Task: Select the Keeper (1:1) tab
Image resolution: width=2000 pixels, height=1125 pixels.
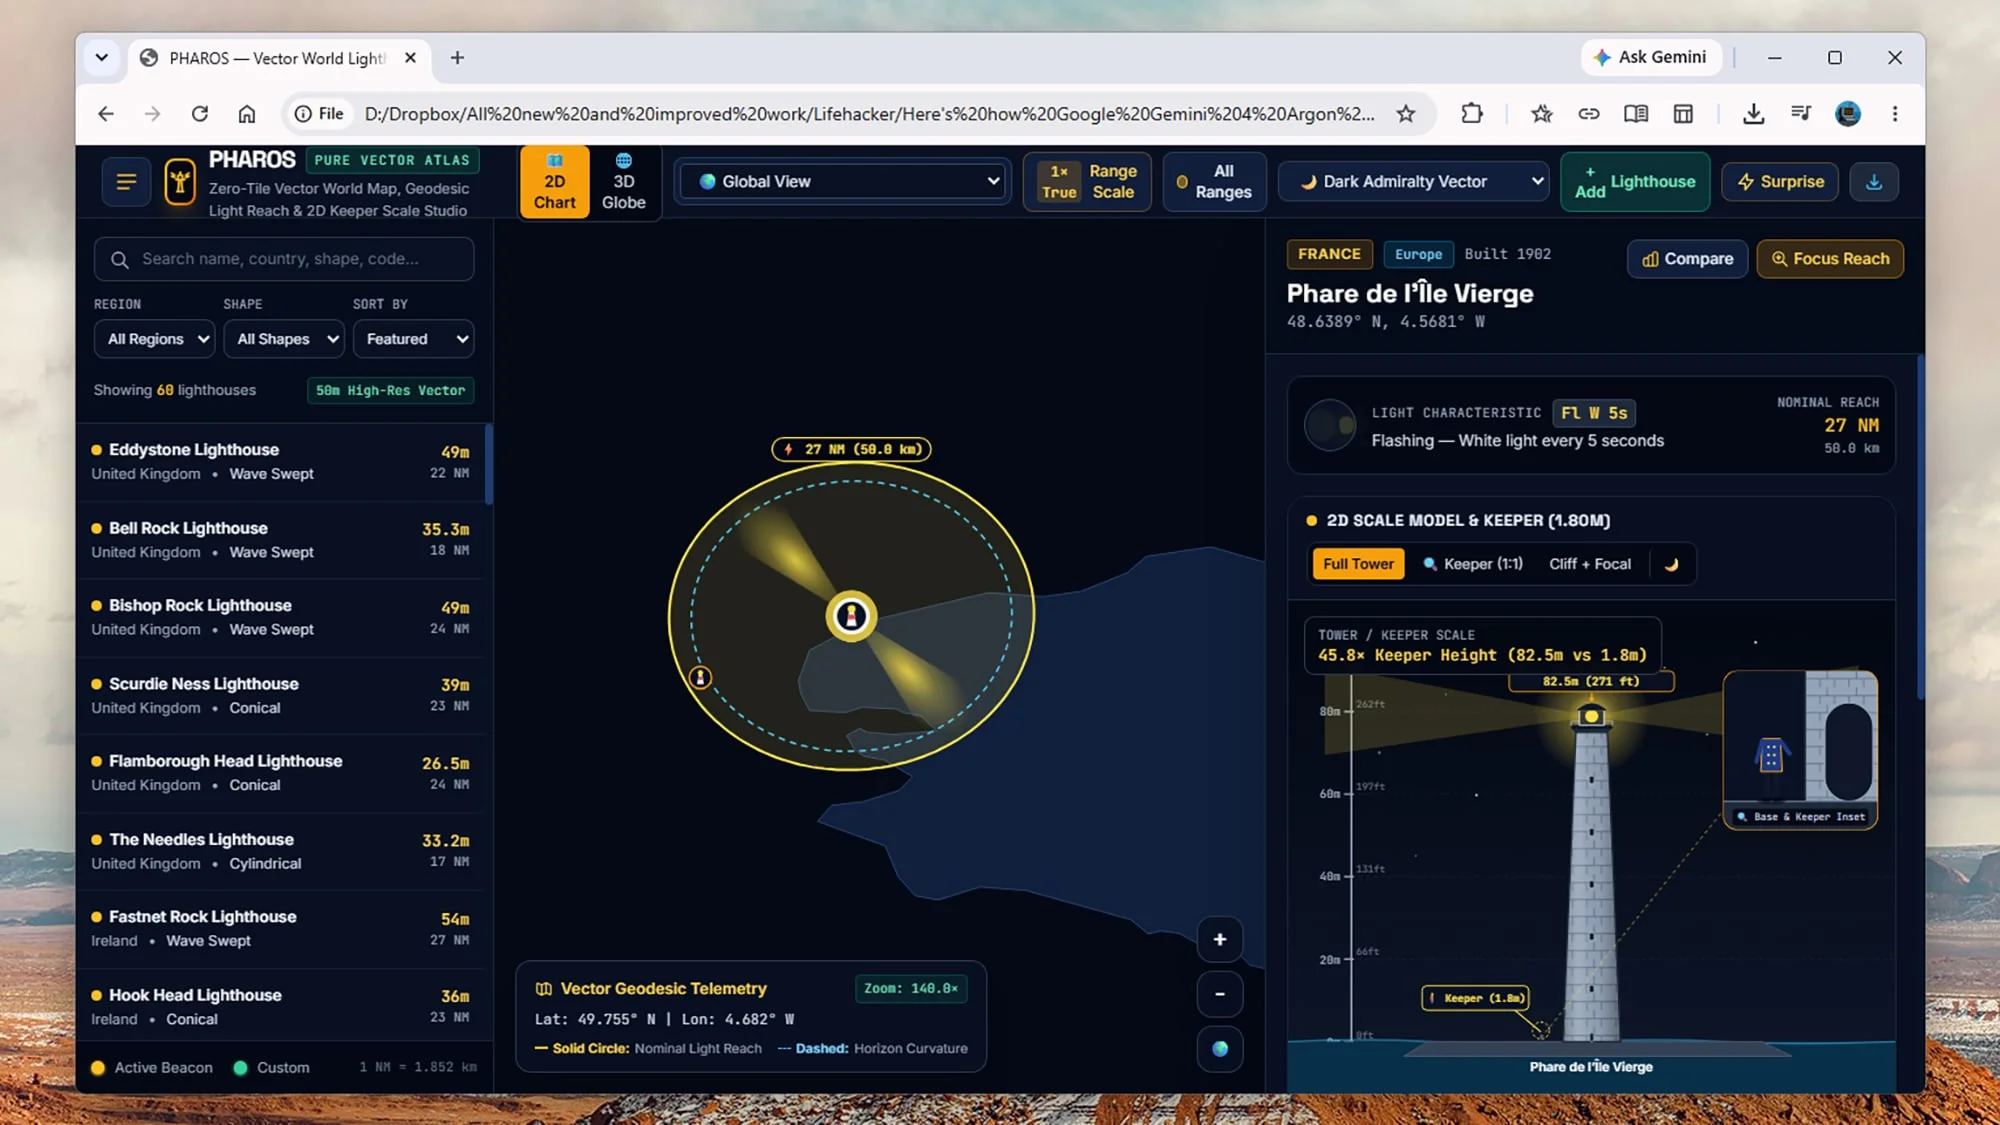Action: 1473,564
